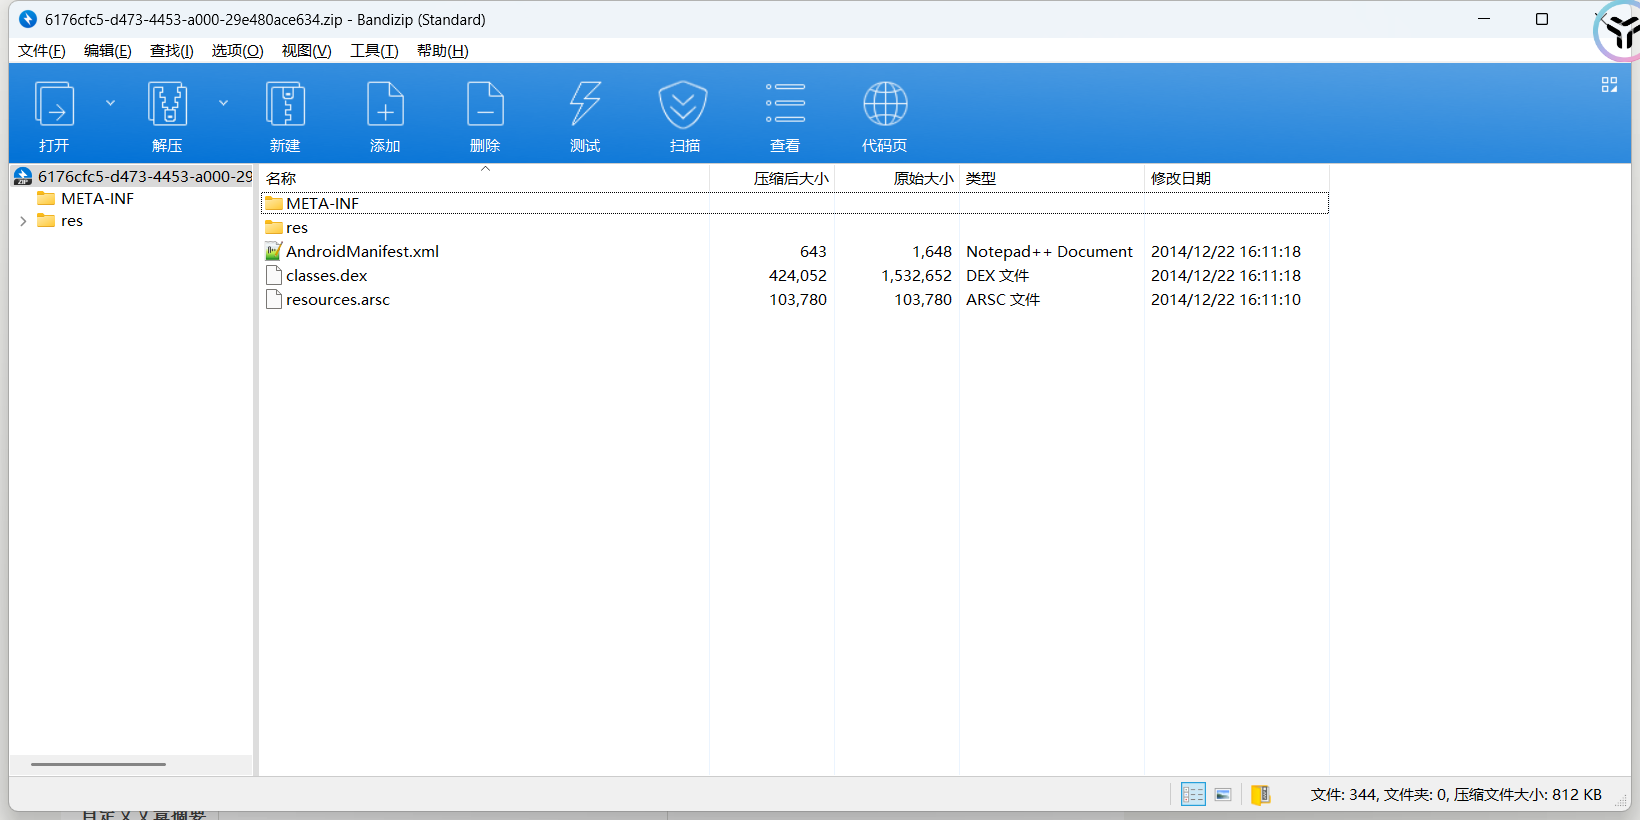Sort by 类型 column header
1640x820 pixels.
pyautogui.click(x=1052, y=178)
